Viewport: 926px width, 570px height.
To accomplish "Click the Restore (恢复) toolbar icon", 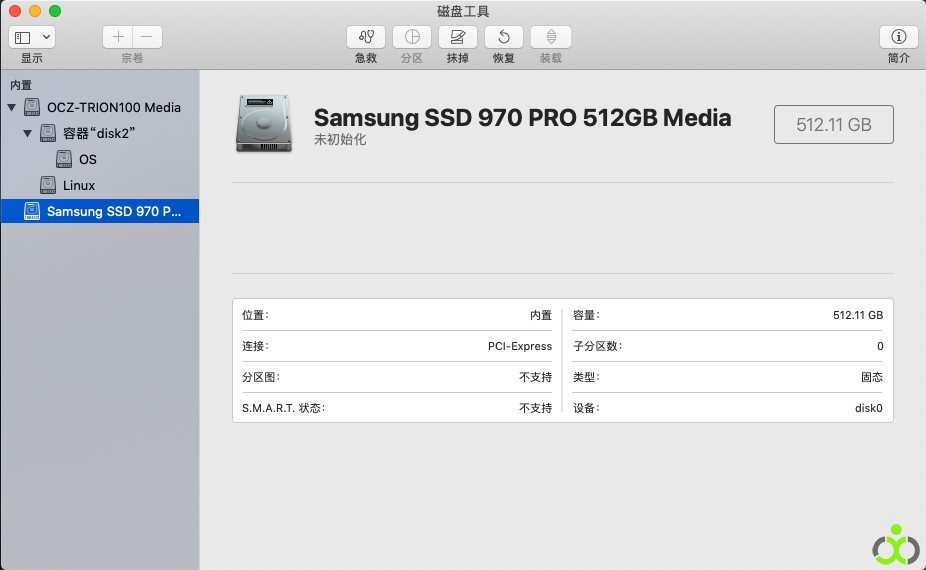I will tap(504, 37).
